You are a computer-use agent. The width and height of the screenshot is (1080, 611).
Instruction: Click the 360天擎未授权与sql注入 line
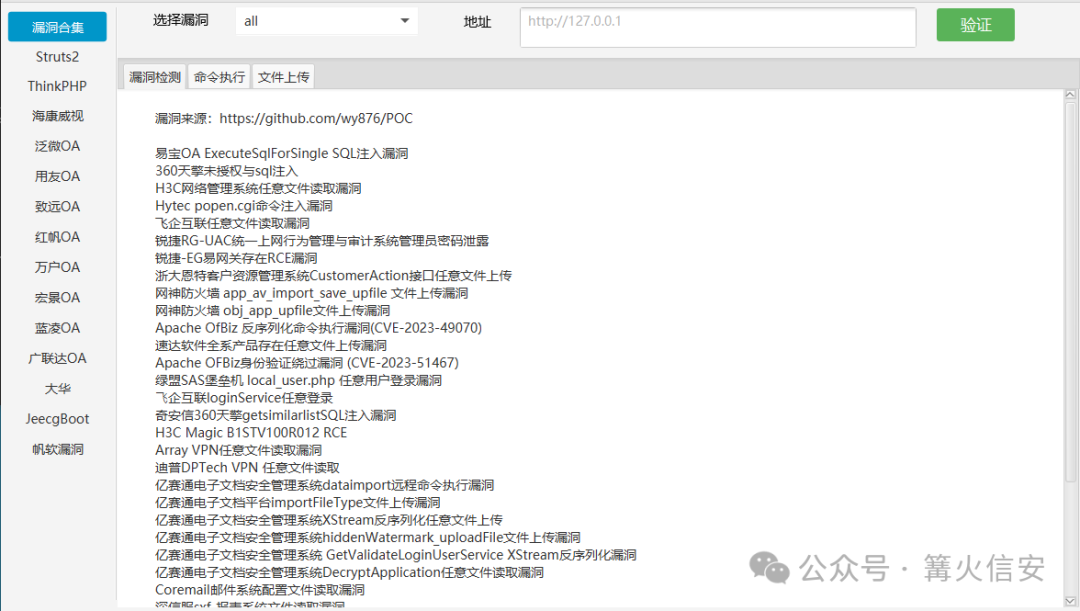(227, 171)
